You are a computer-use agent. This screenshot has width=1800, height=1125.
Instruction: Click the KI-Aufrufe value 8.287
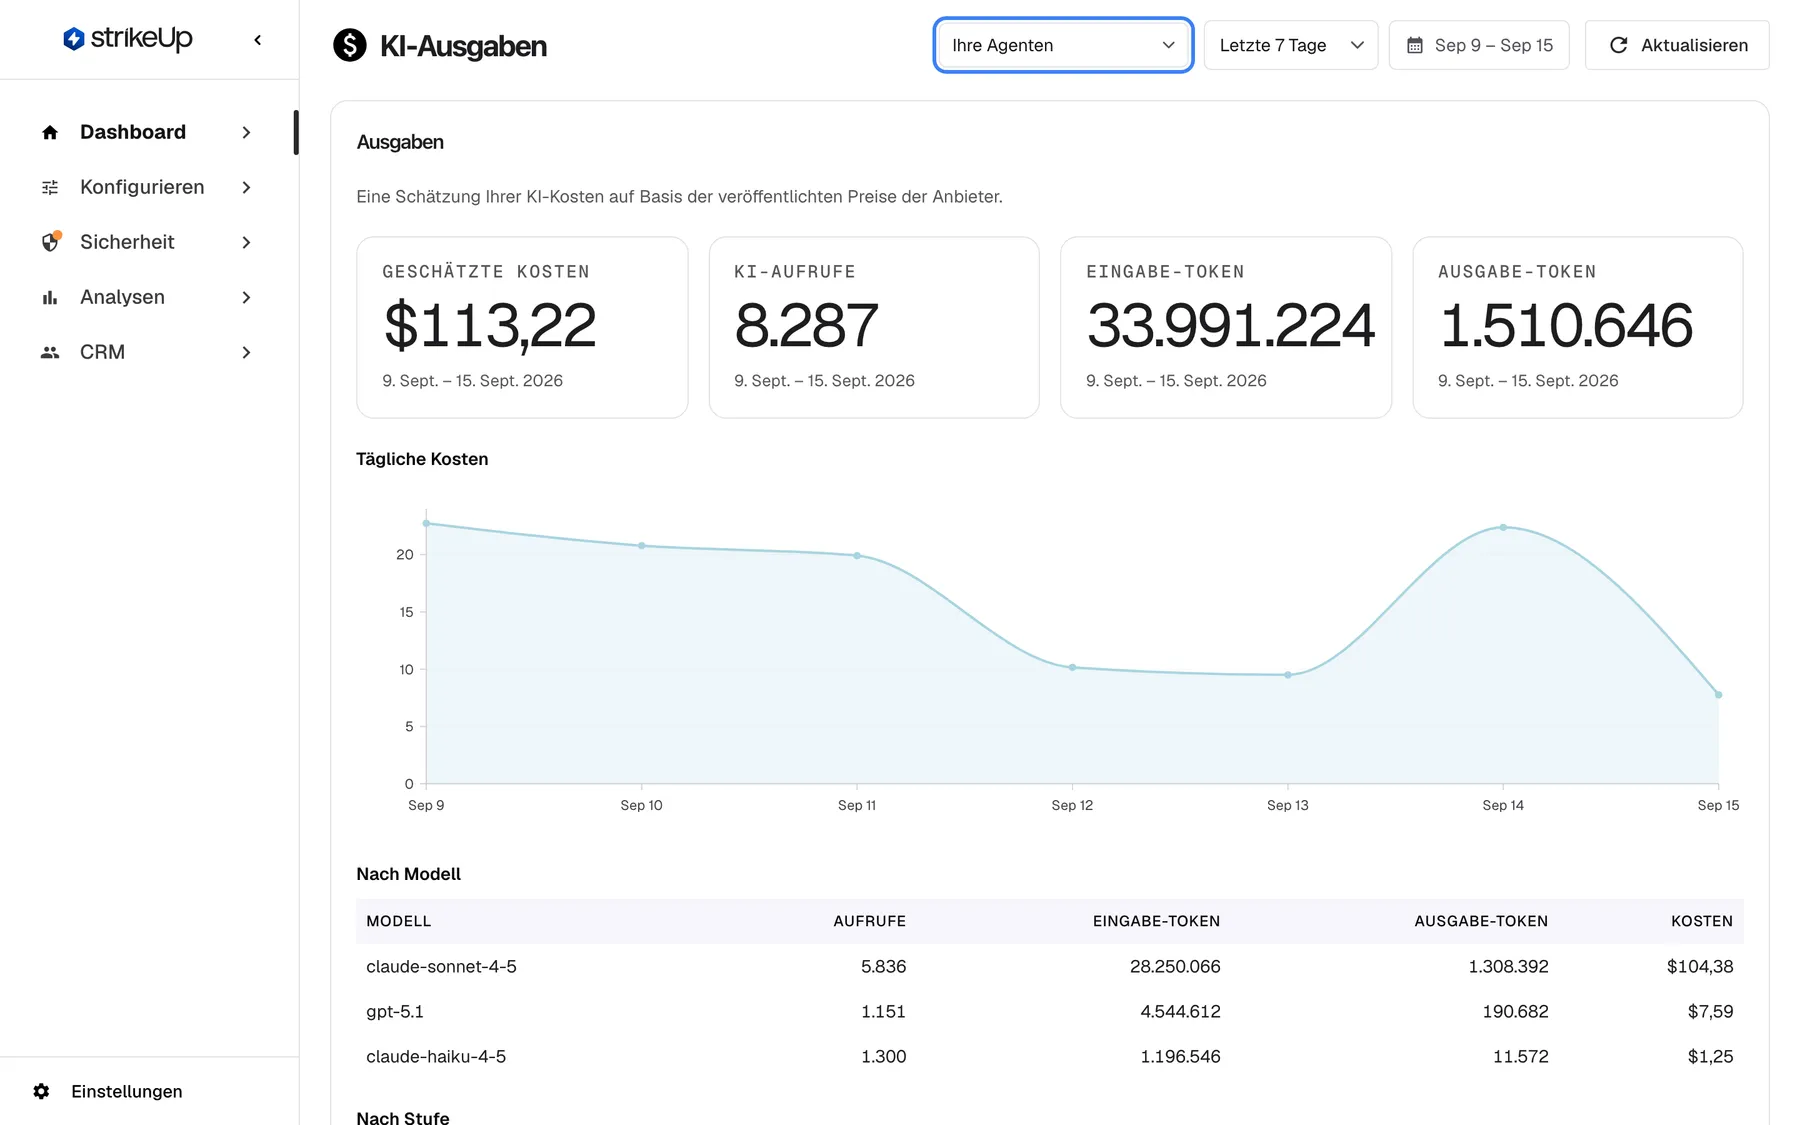click(806, 326)
